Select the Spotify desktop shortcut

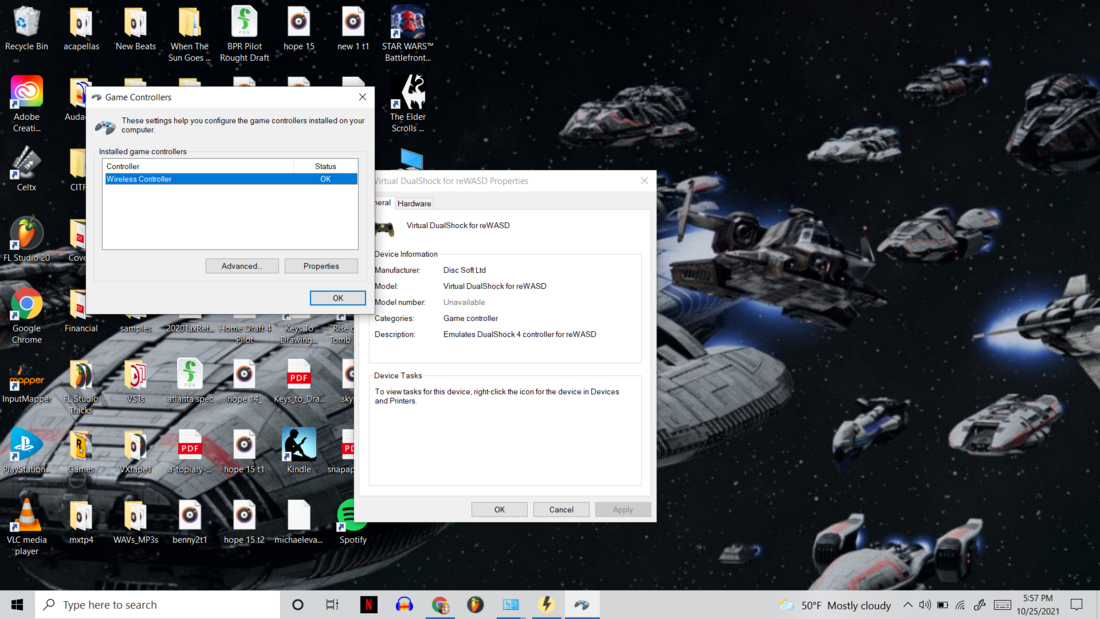[x=353, y=521]
